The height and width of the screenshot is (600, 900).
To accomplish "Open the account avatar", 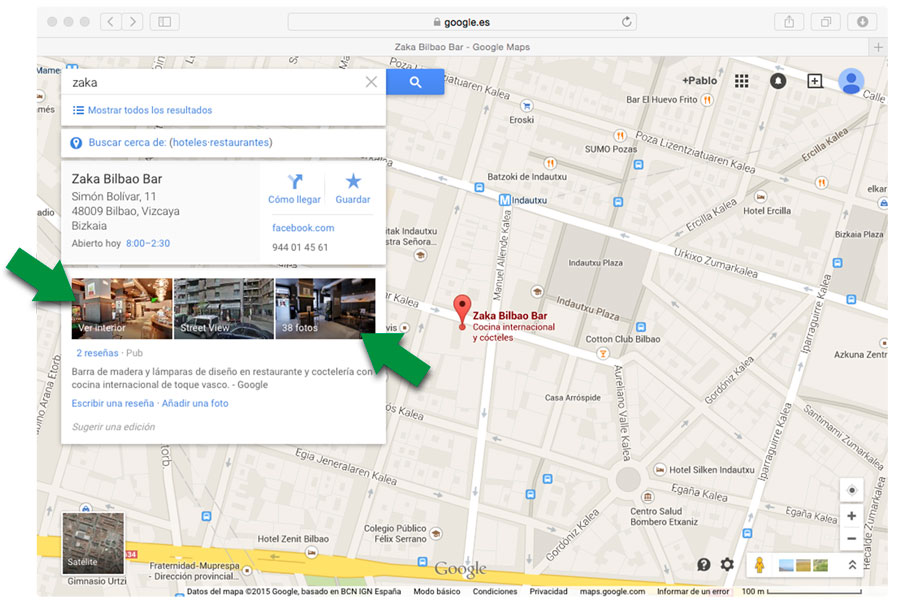I will (x=851, y=81).
